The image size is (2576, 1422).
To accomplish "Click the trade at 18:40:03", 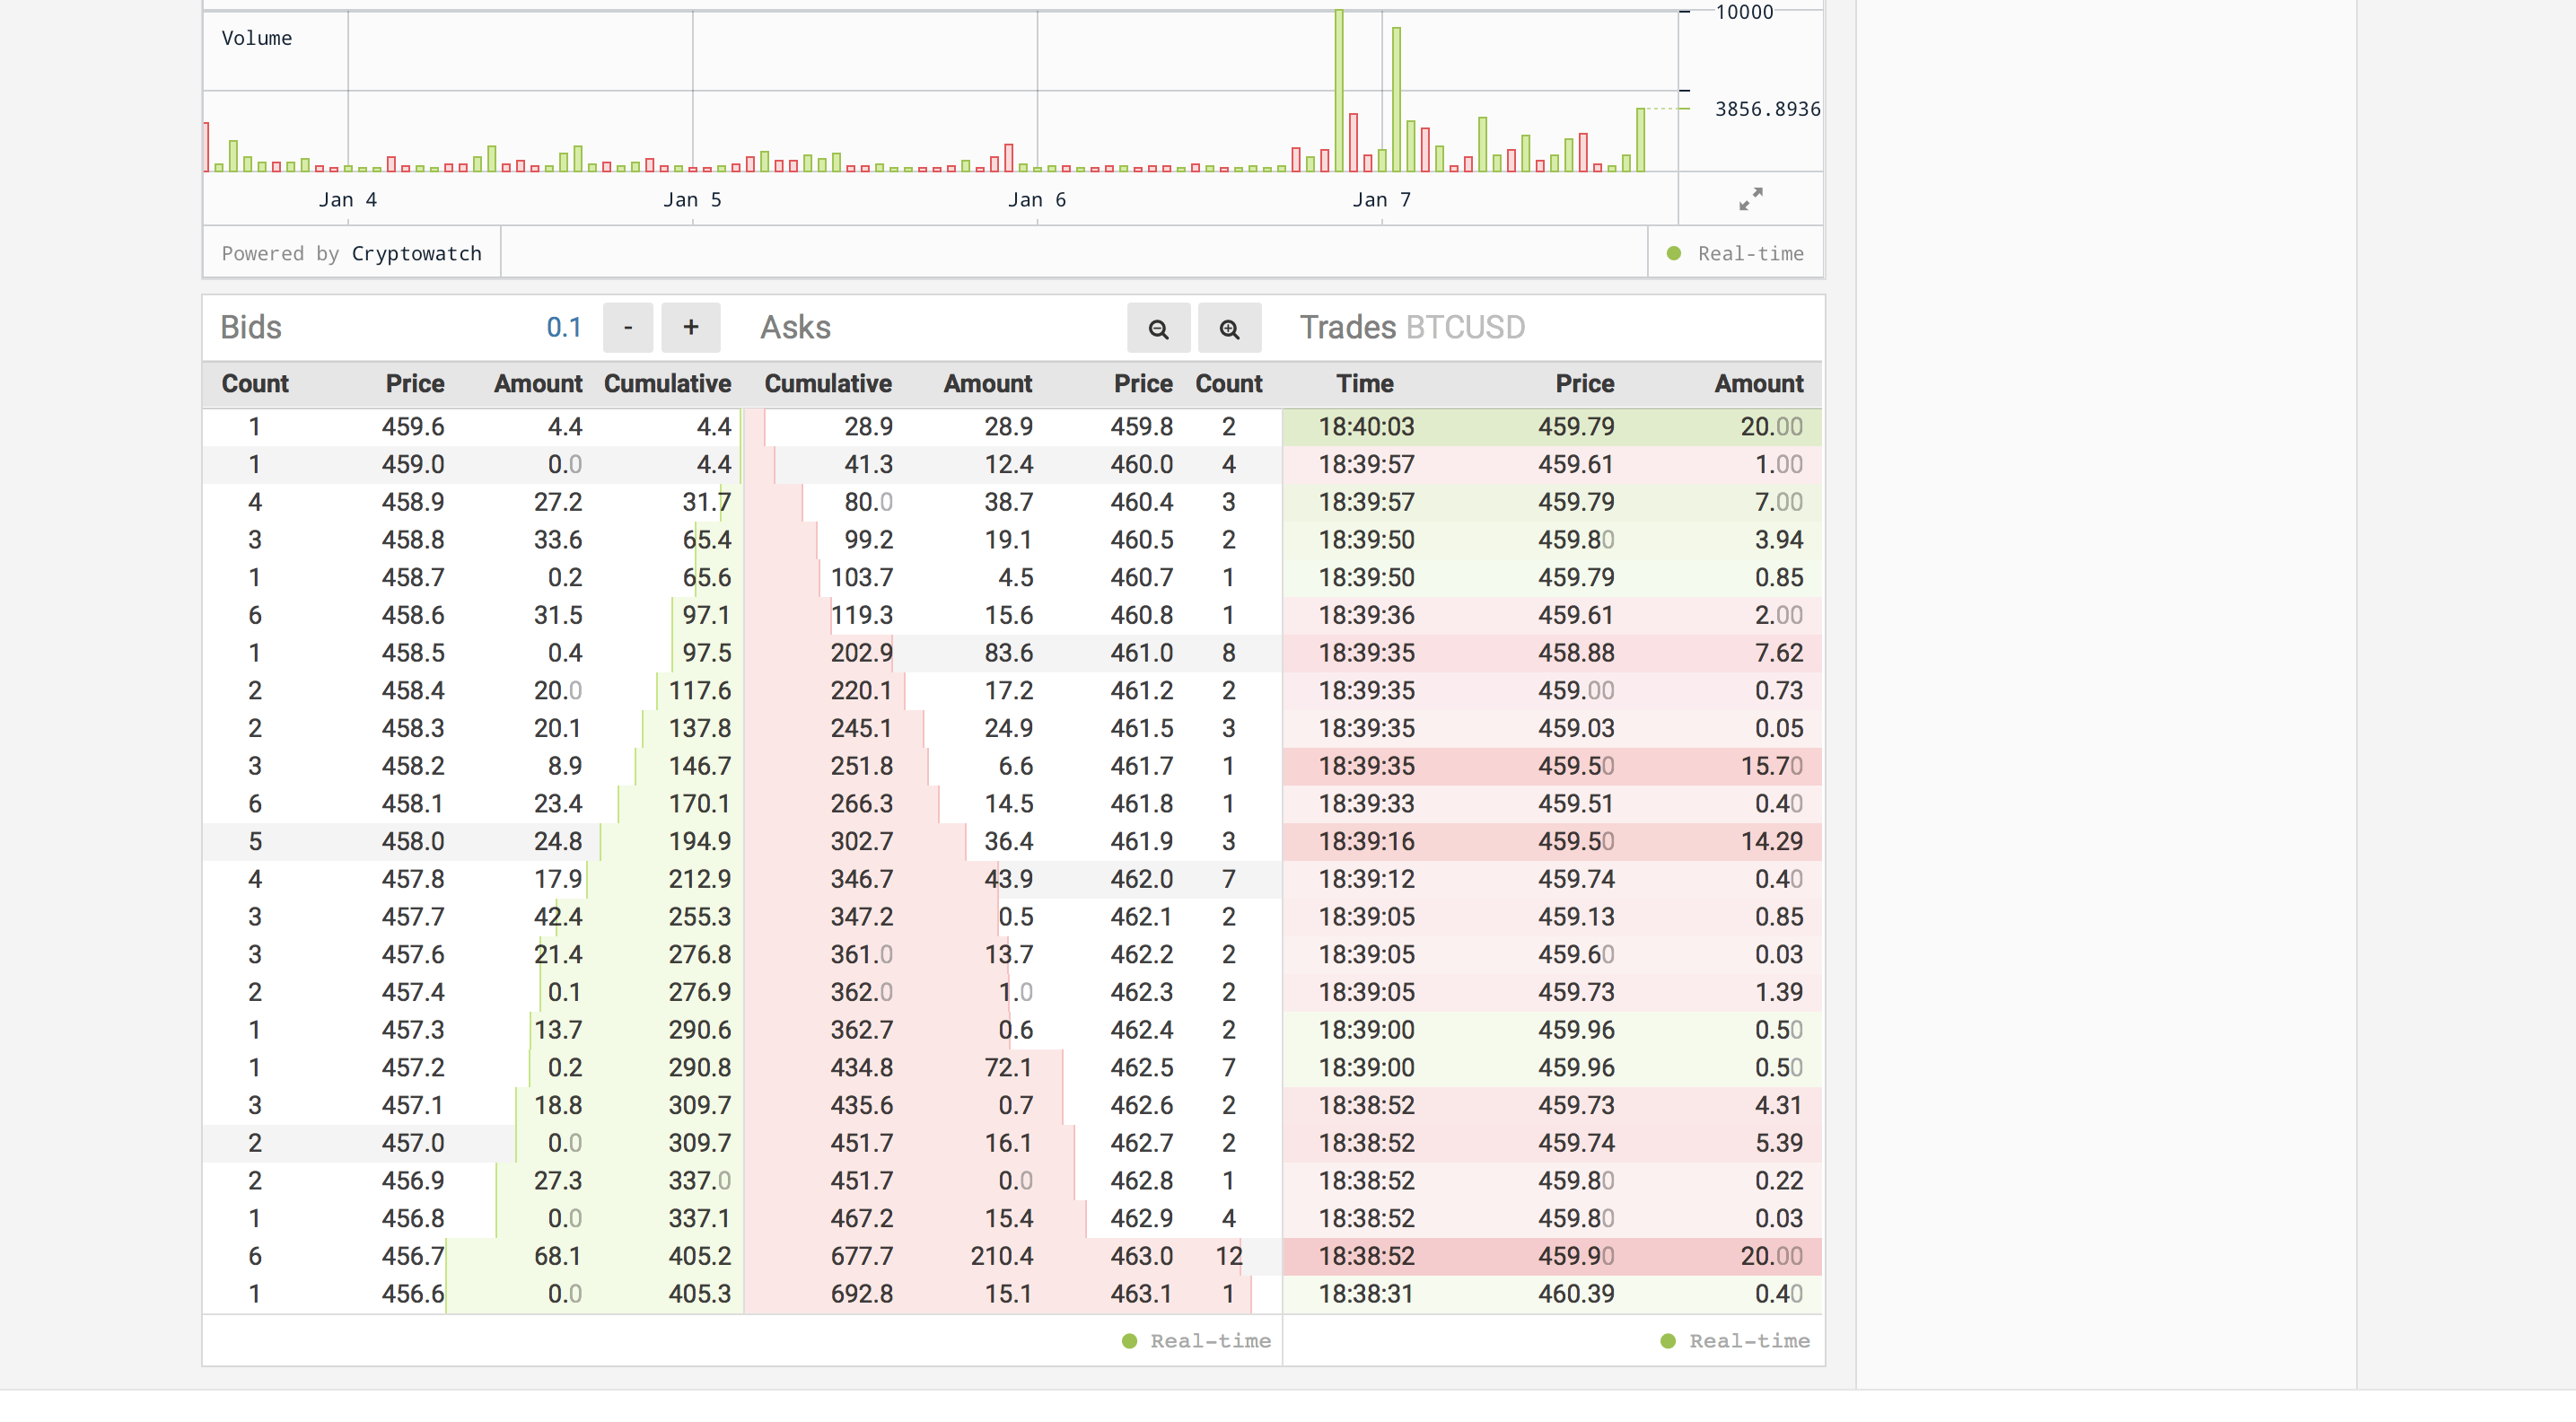I will click(x=1552, y=427).
